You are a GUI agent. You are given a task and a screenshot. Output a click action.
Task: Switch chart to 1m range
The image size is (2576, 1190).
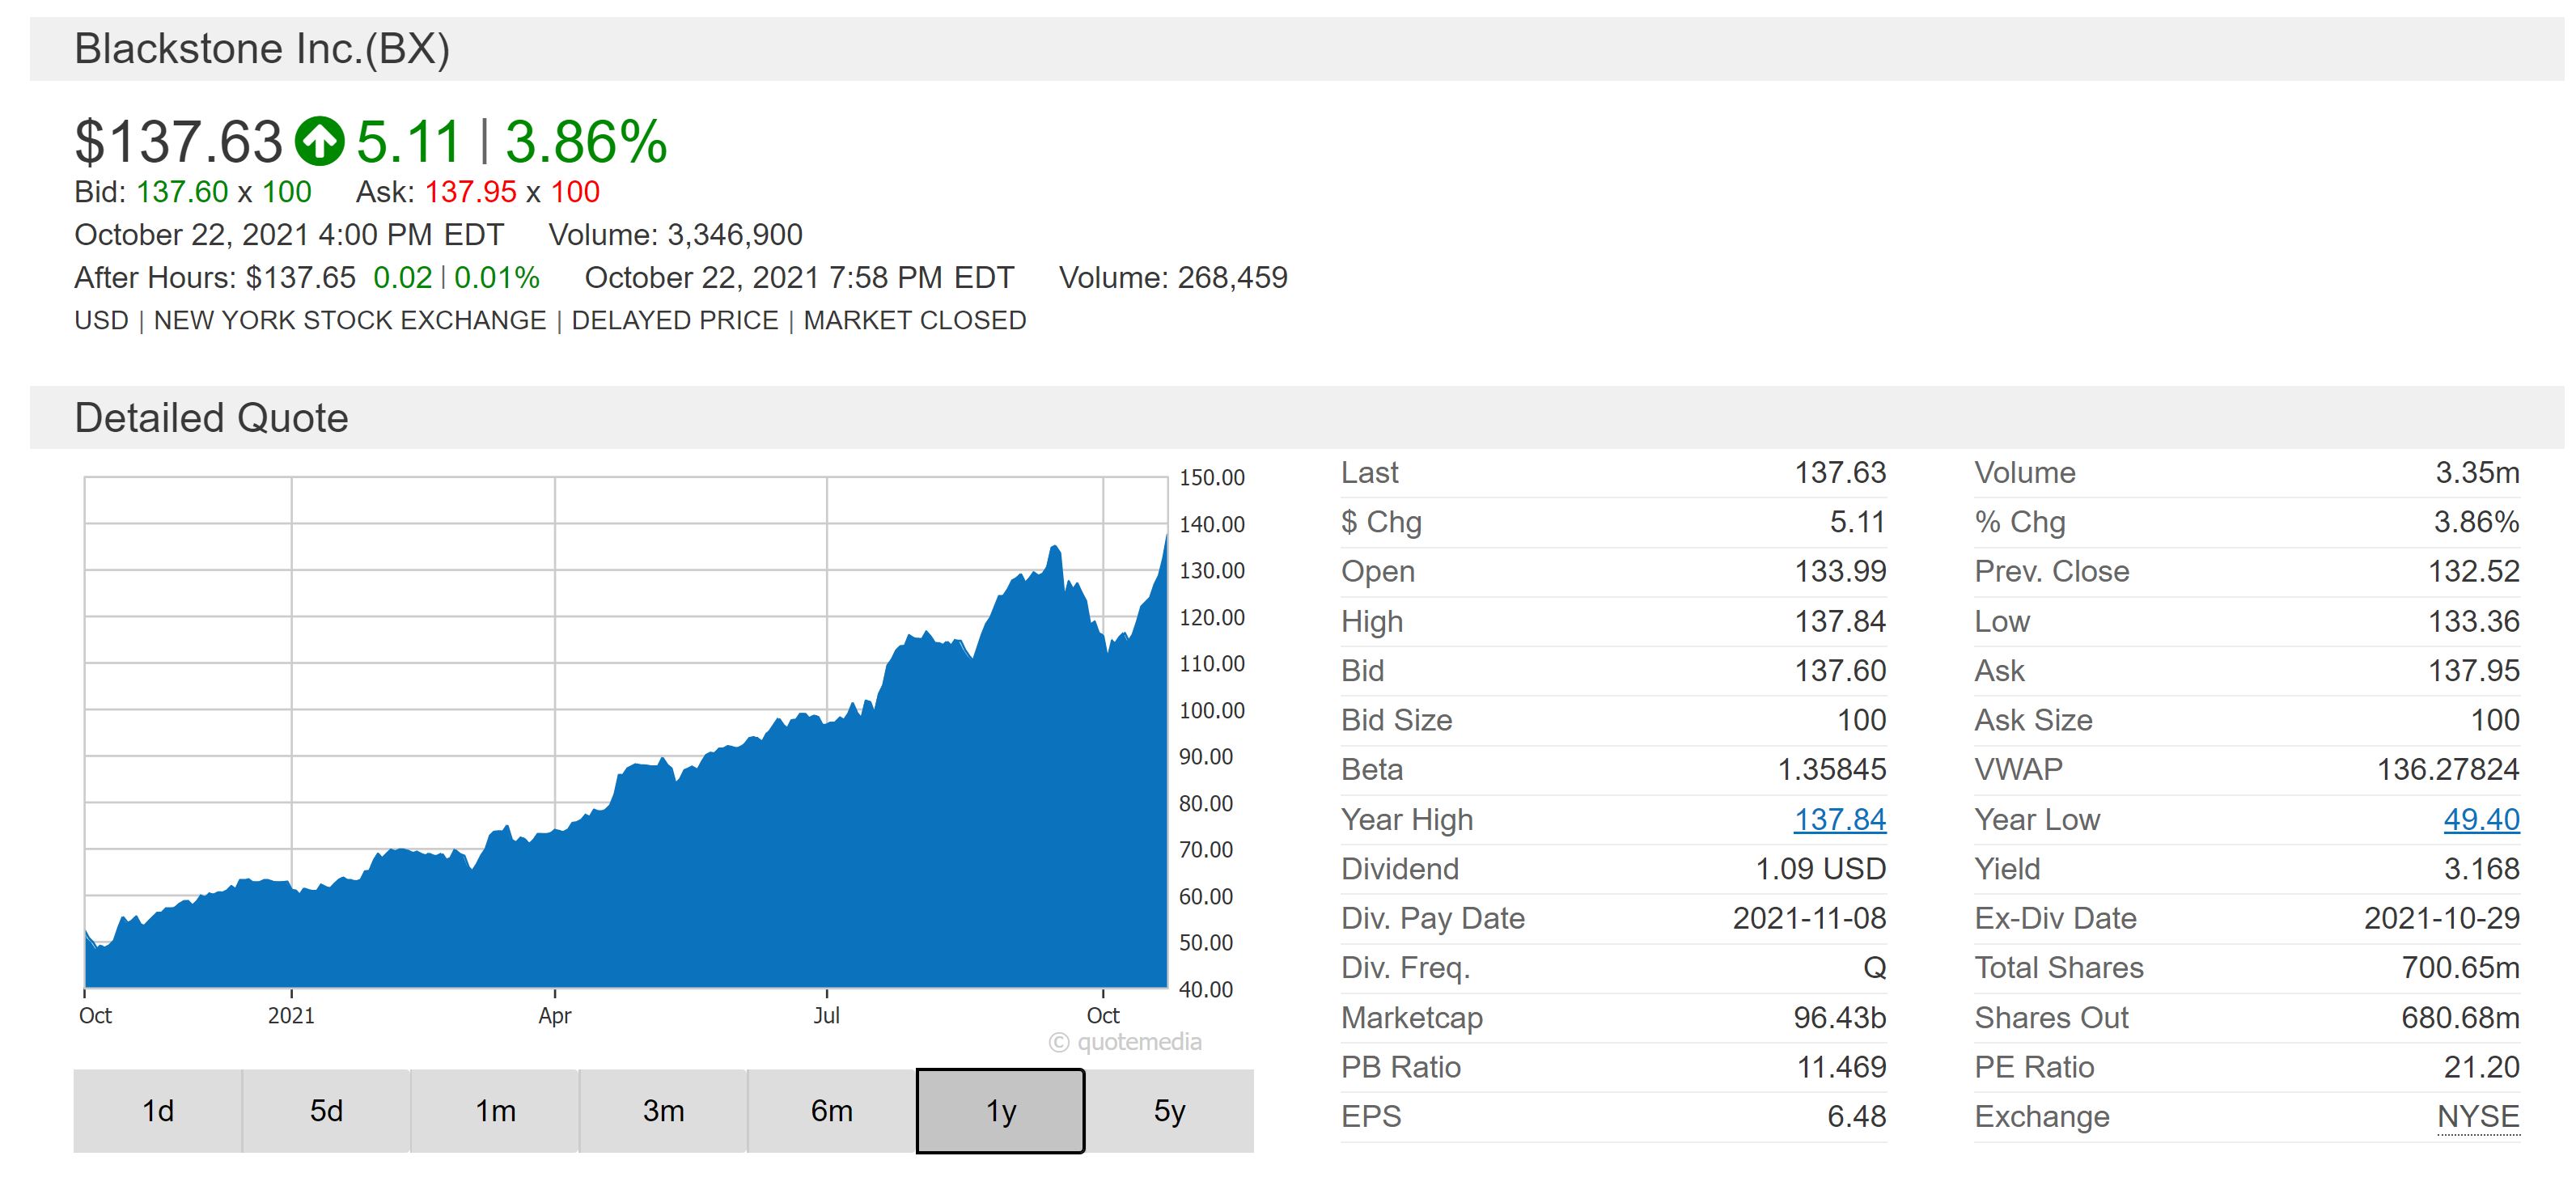[495, 1111]
